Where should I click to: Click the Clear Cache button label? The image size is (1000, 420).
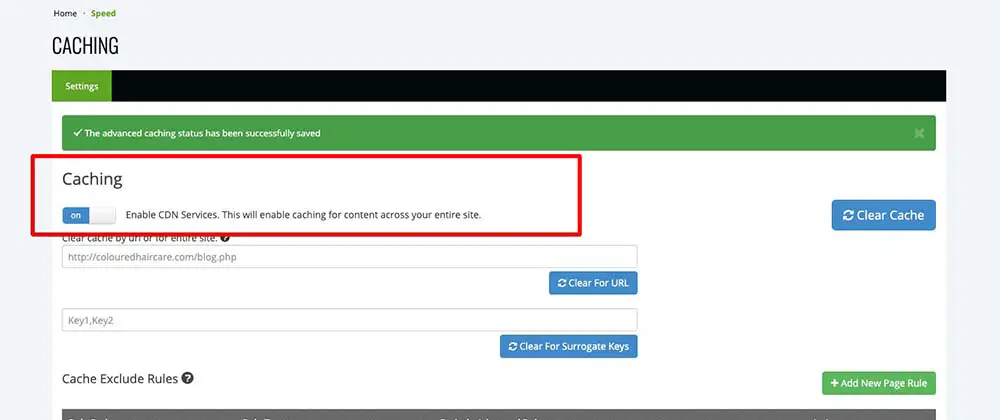890,215
